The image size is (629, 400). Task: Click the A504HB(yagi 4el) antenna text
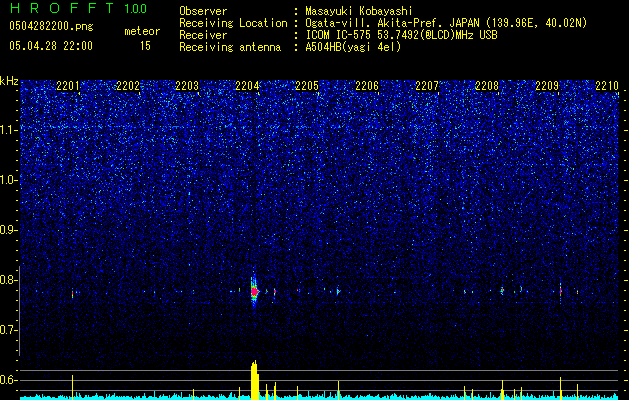click(353, 47)
